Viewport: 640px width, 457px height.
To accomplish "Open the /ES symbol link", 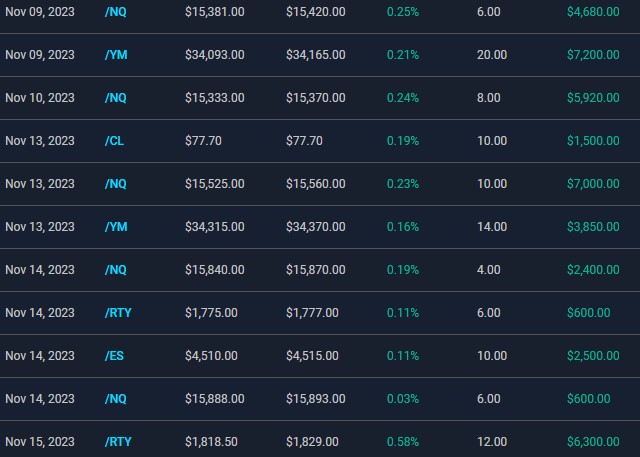I will click(114, 356).
